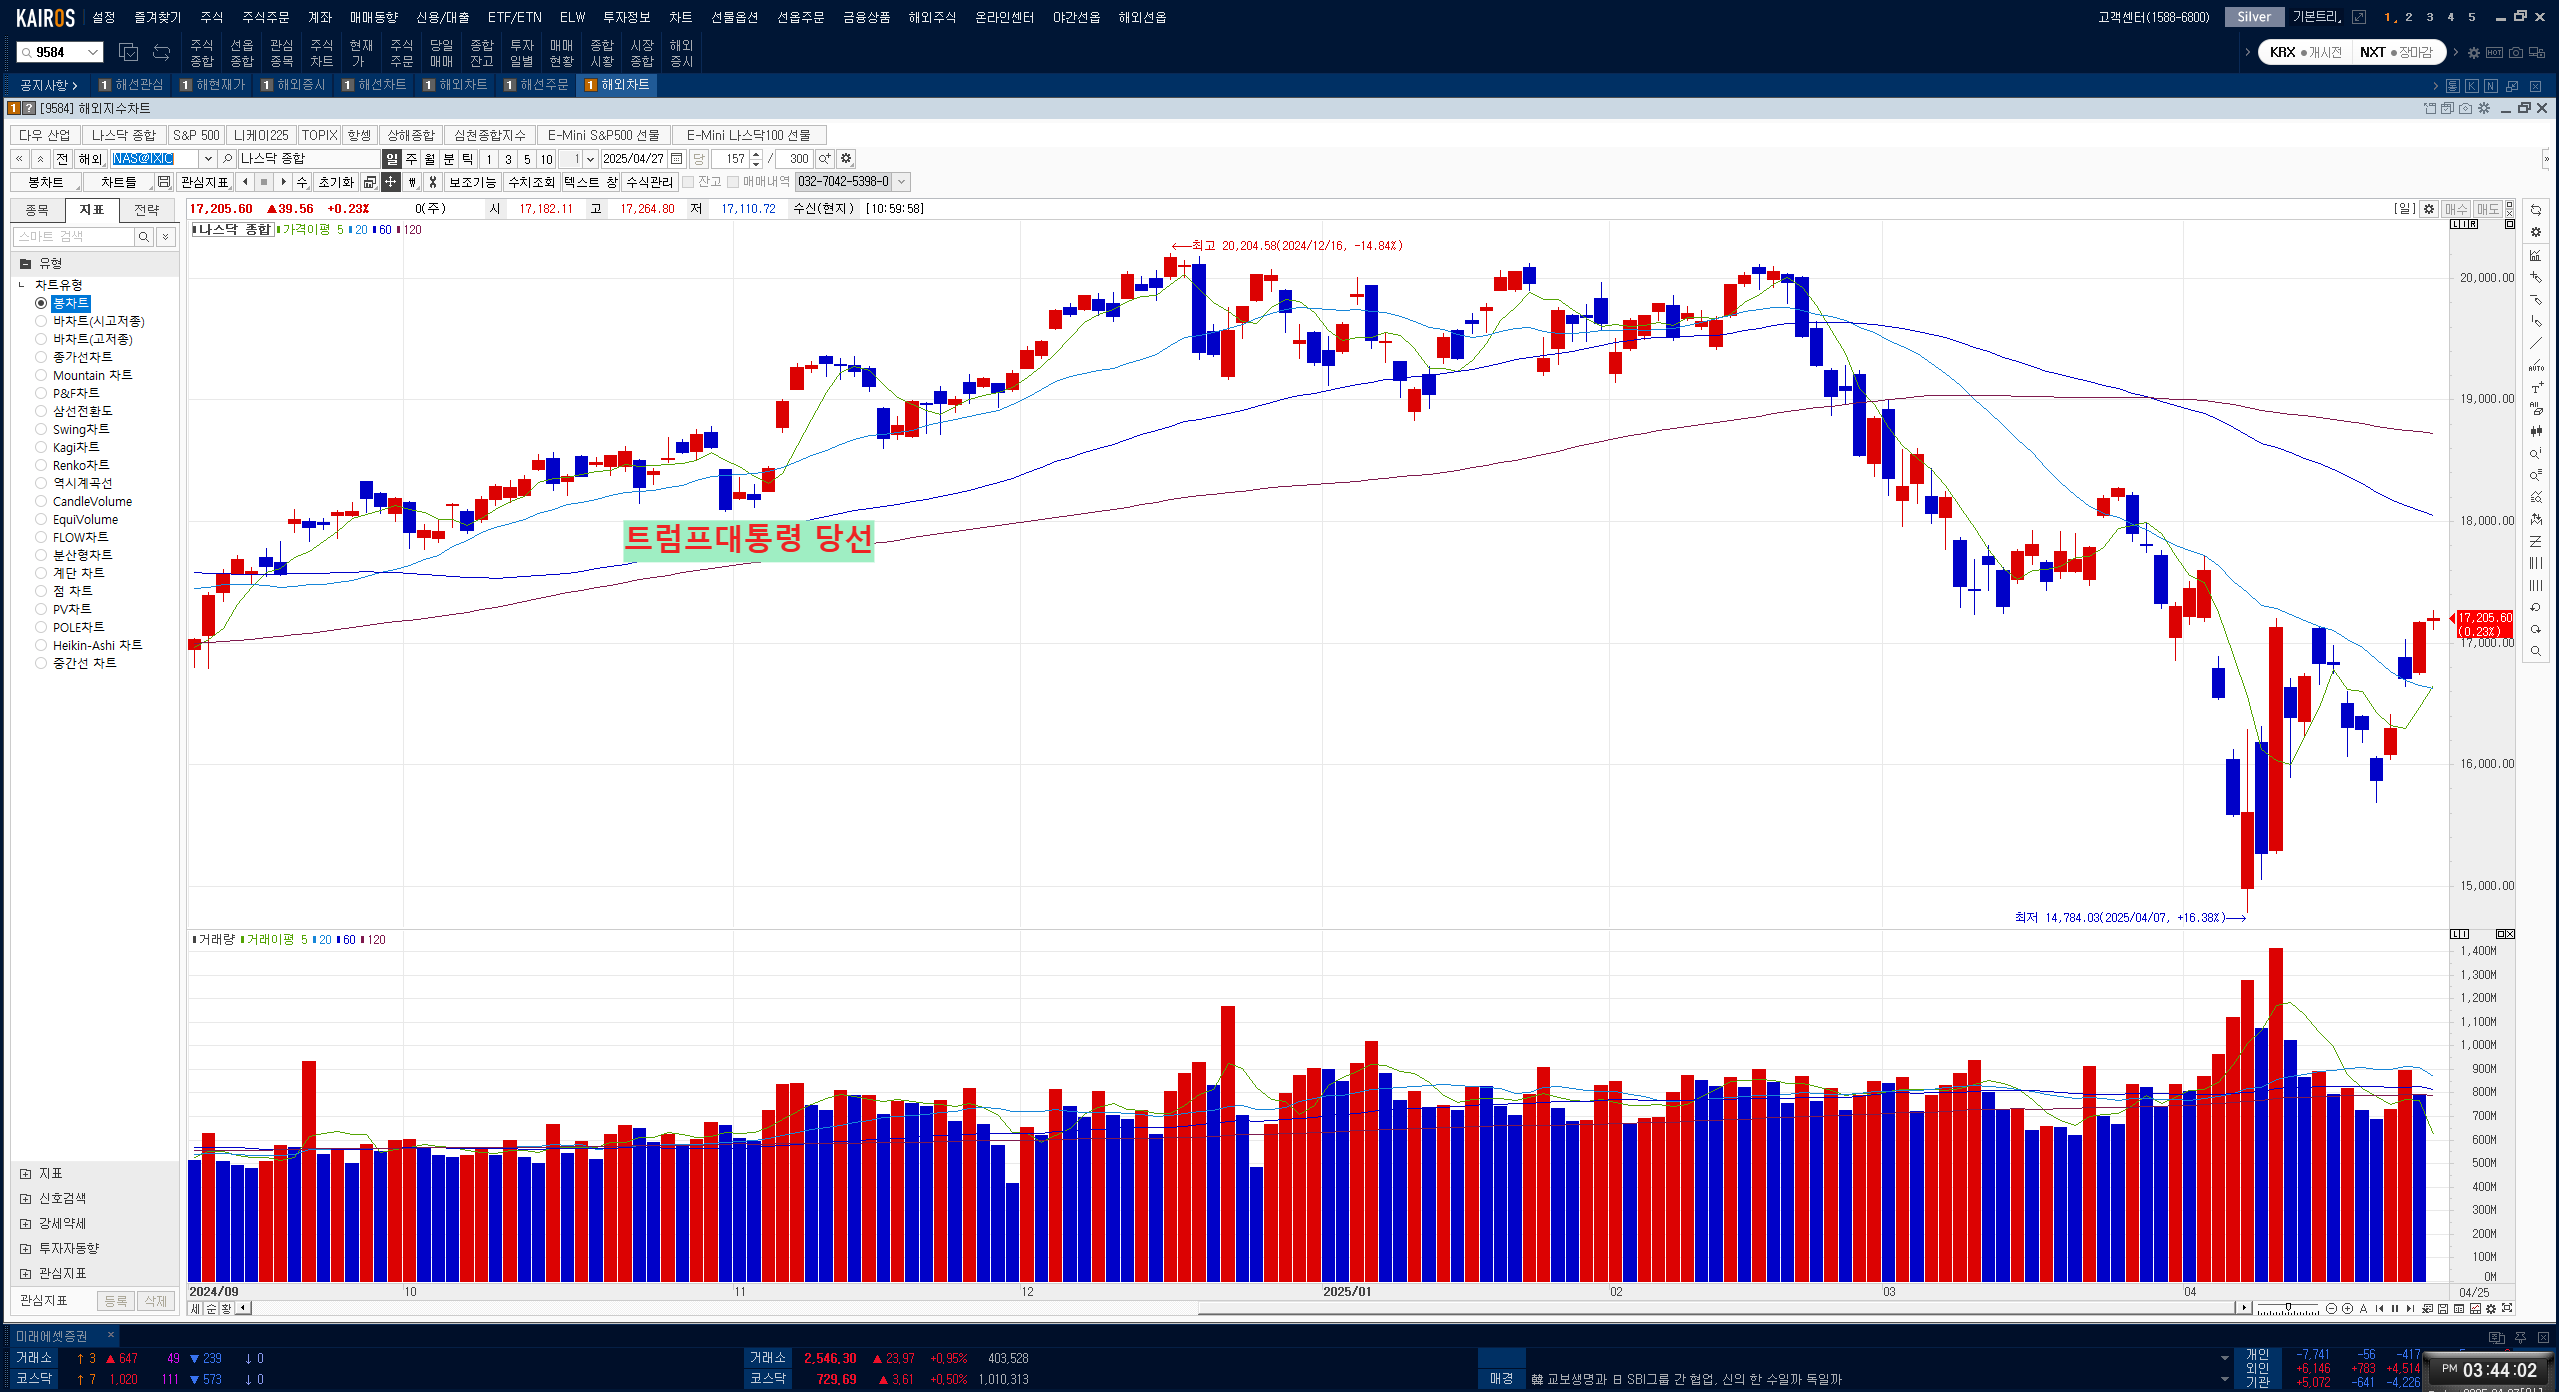Expand the 투자자동향 section
This screenshot has height=1392, width=2559.
[25, 1249]
